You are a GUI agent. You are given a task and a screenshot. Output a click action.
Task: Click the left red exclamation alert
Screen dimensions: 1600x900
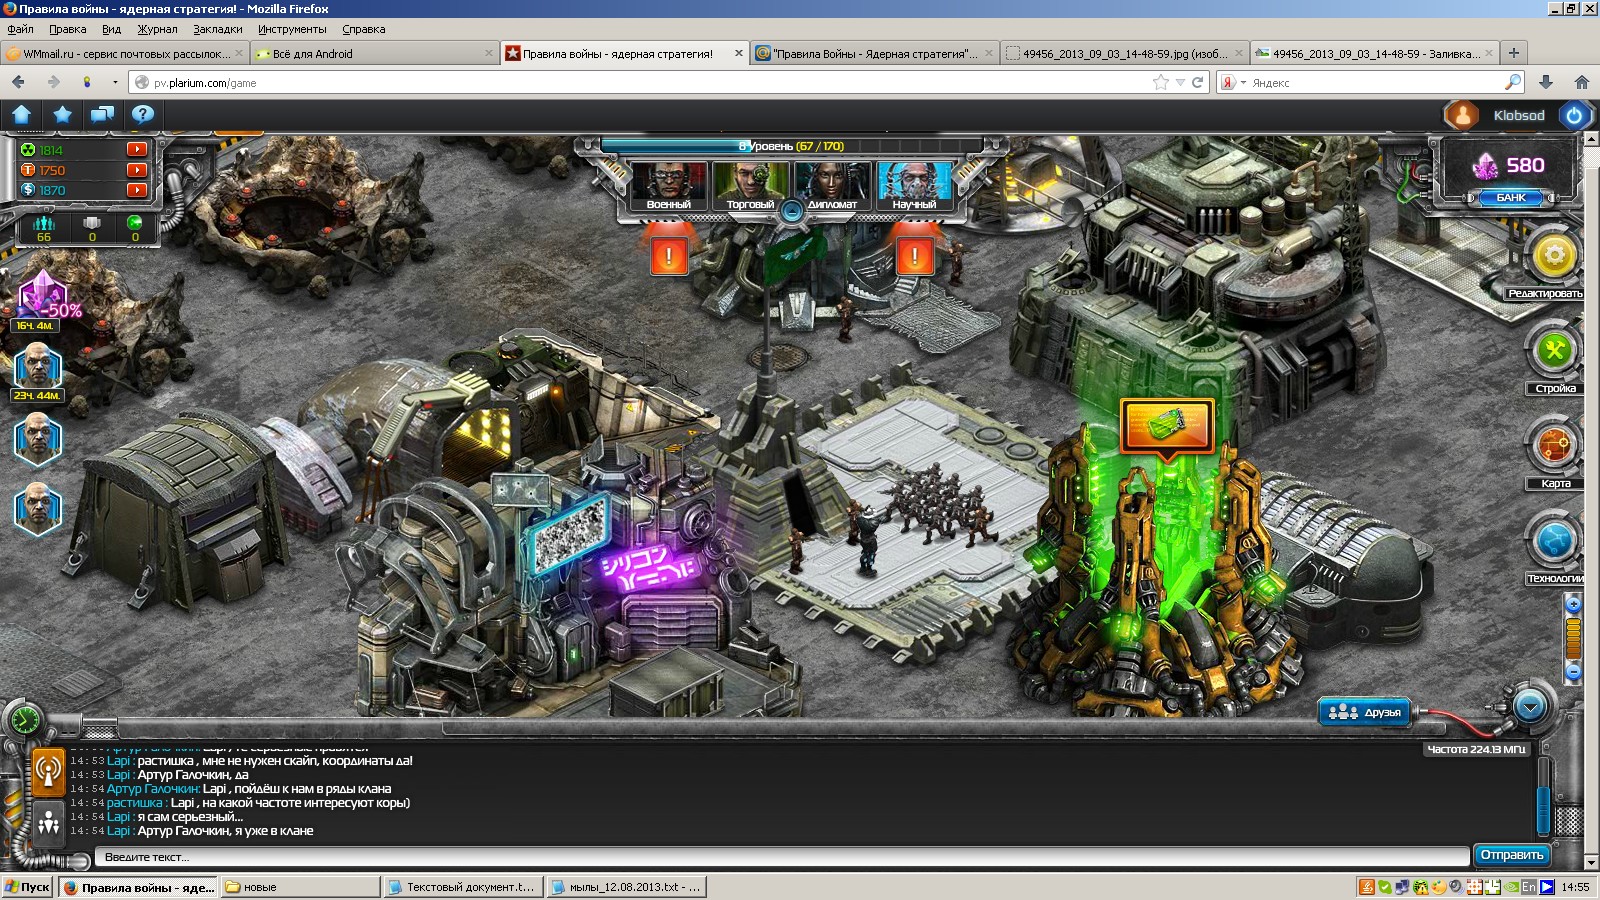pos(669,256)
